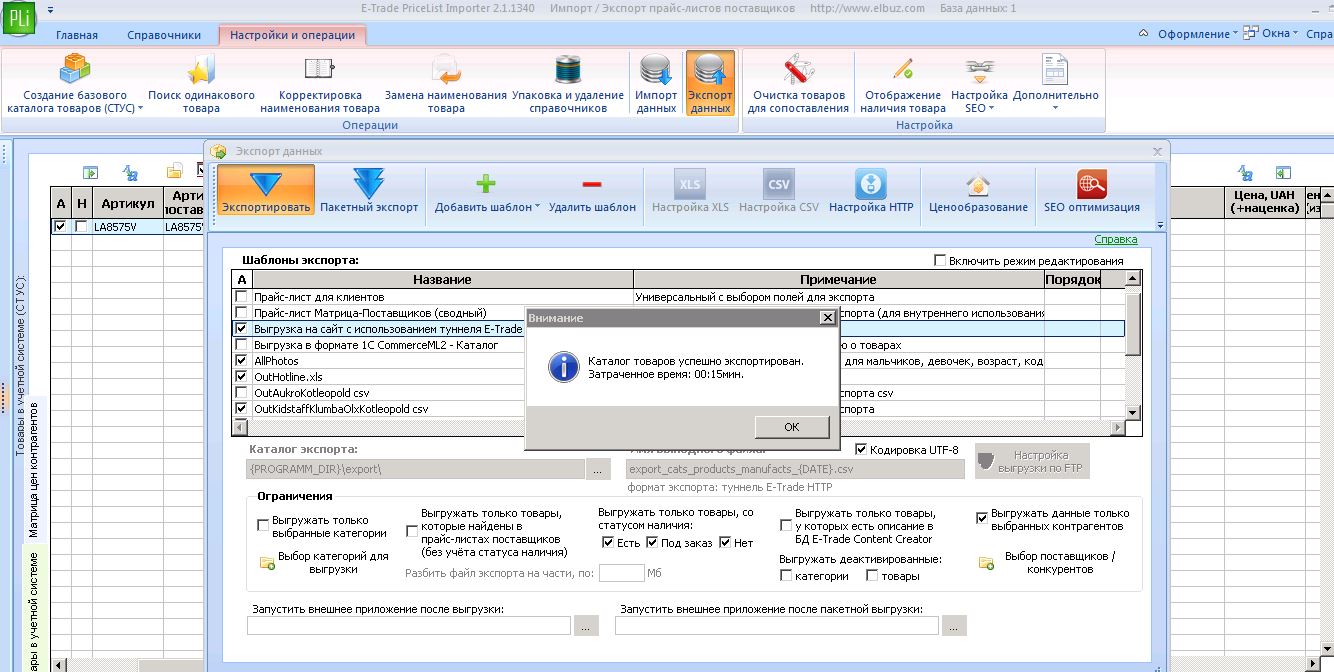The image size is (1334, 672).
Task: Select row Выгрузка в формате 1С CommerceML2
Action: [x=679, y=345]
